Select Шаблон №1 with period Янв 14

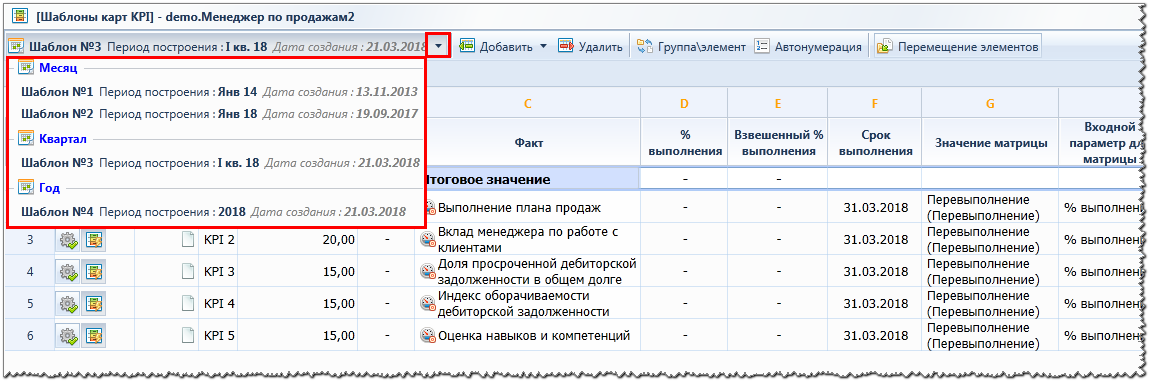point(219,92)
